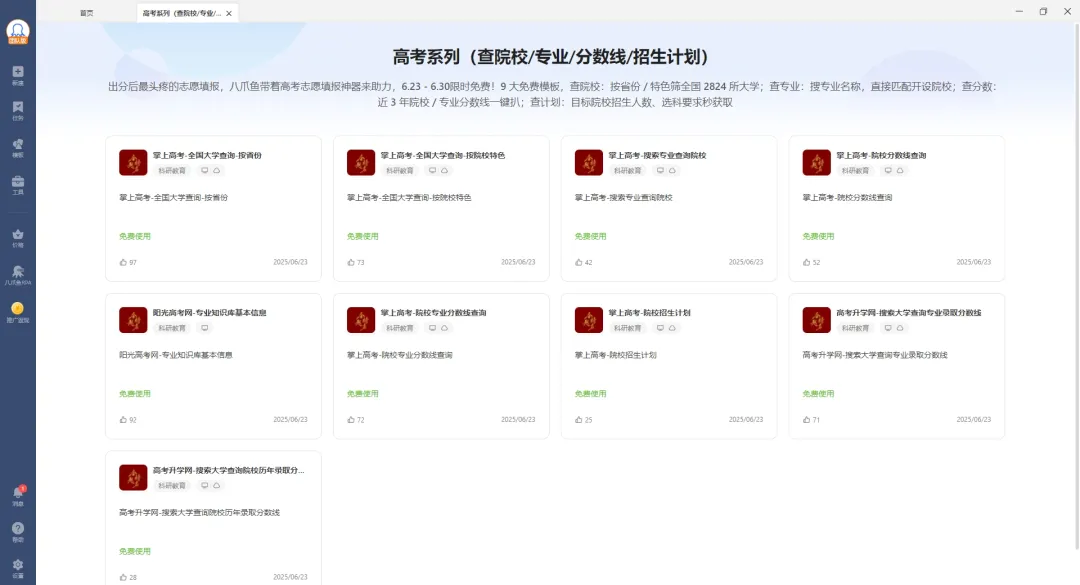Open 设置 (Settings) gear in sidebar

18,566
